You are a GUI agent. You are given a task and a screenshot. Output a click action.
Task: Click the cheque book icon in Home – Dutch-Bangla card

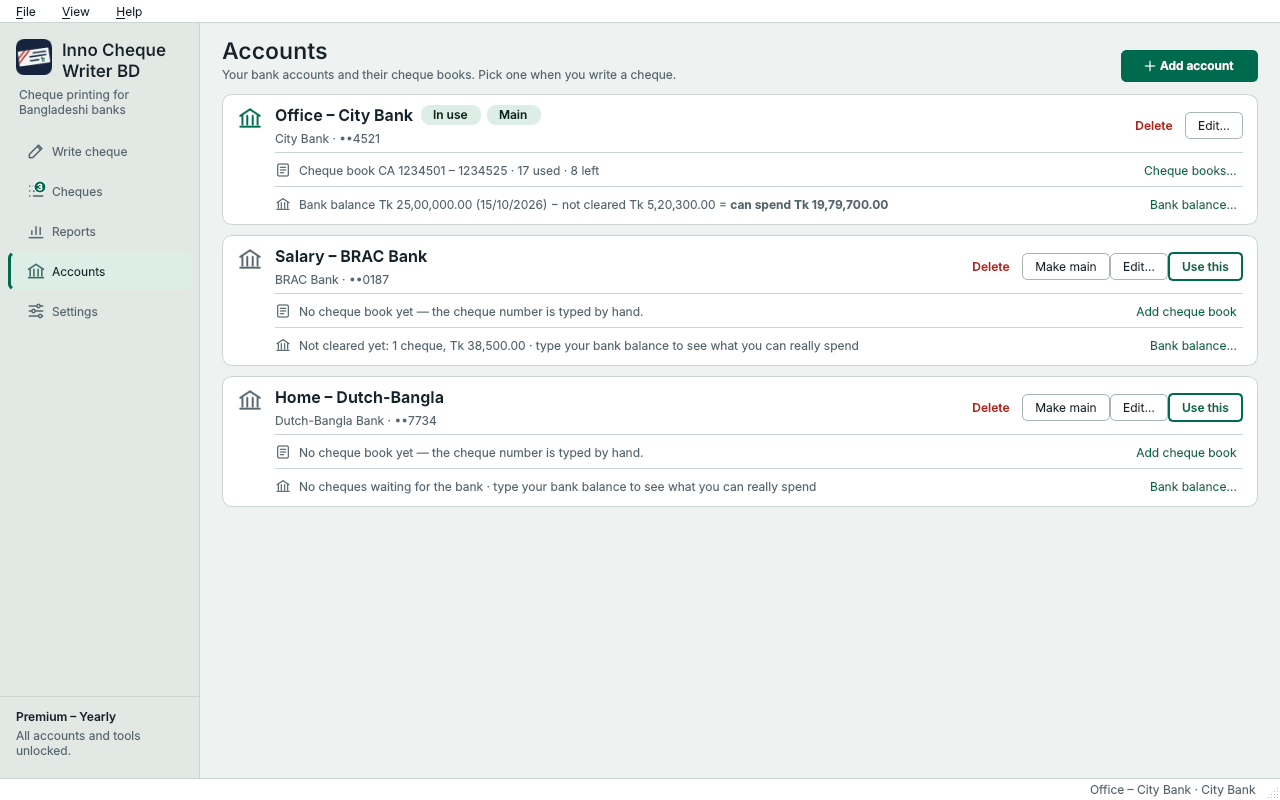(x=283, y=453)
